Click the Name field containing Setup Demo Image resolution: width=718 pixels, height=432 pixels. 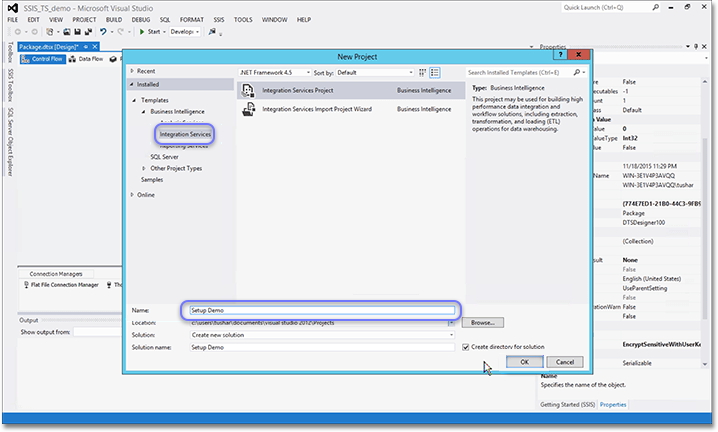tap(322, 310)
